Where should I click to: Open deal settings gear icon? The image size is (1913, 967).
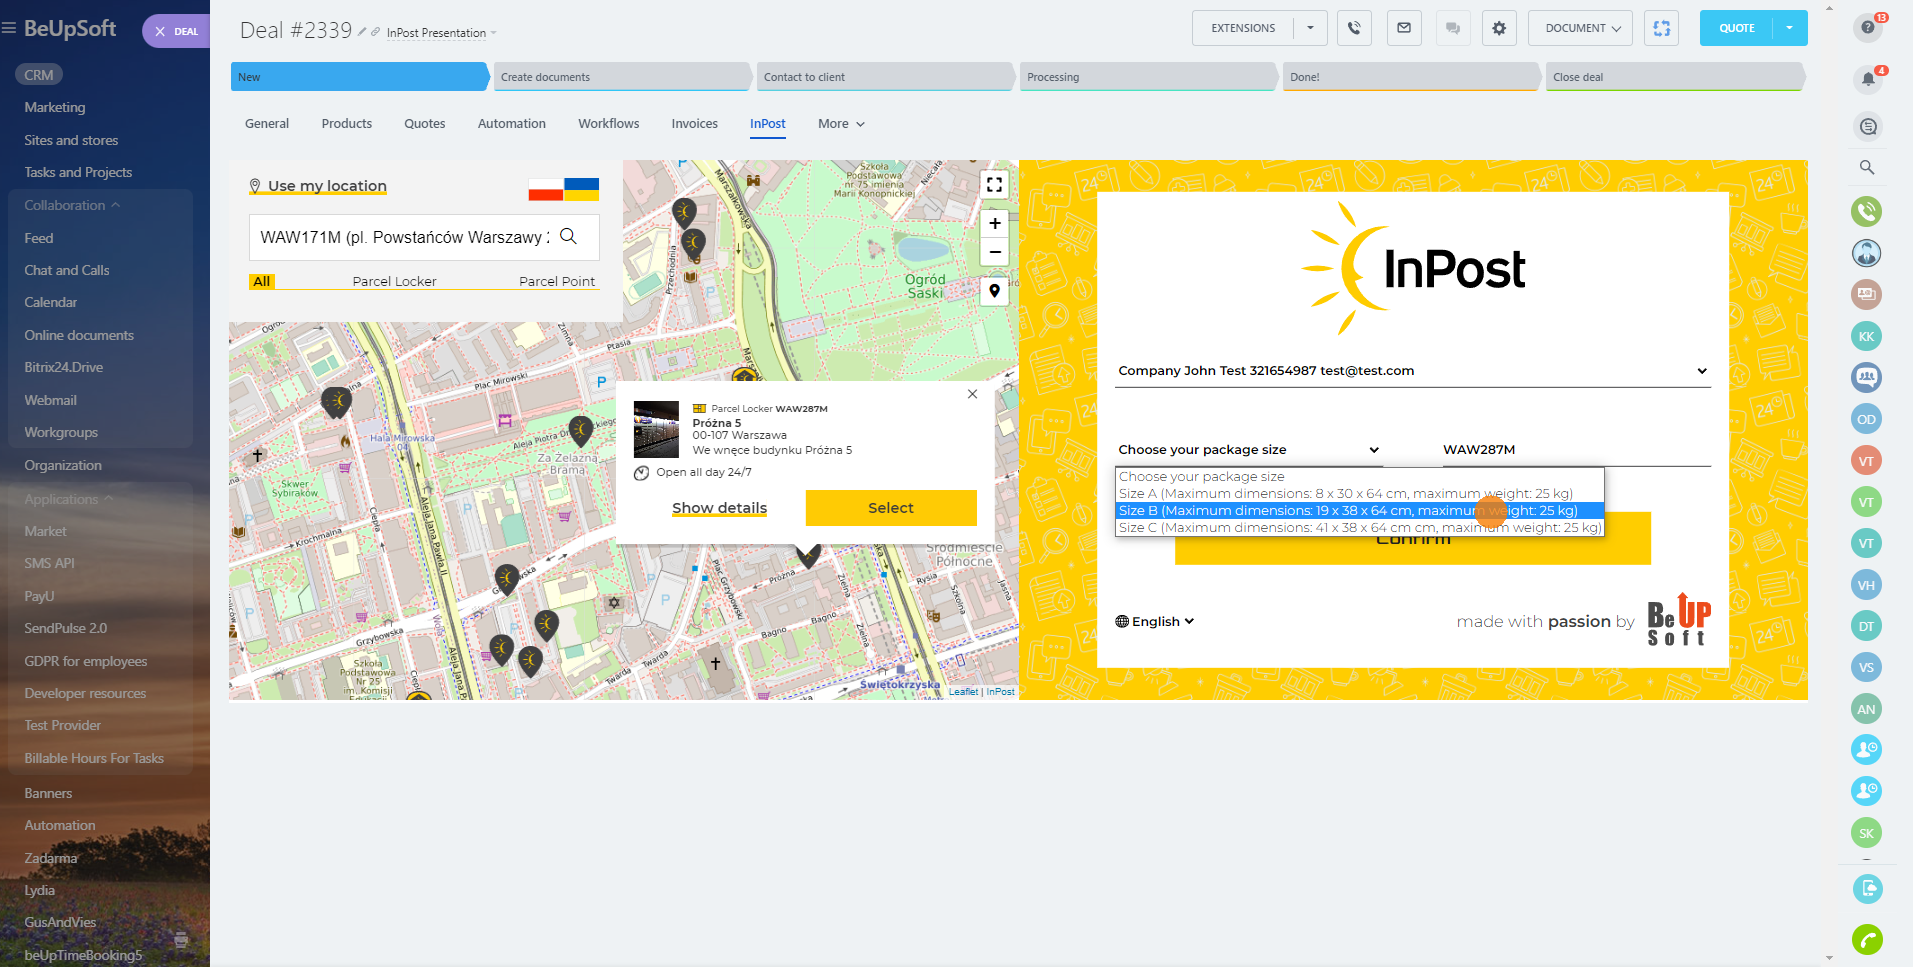1499,28
